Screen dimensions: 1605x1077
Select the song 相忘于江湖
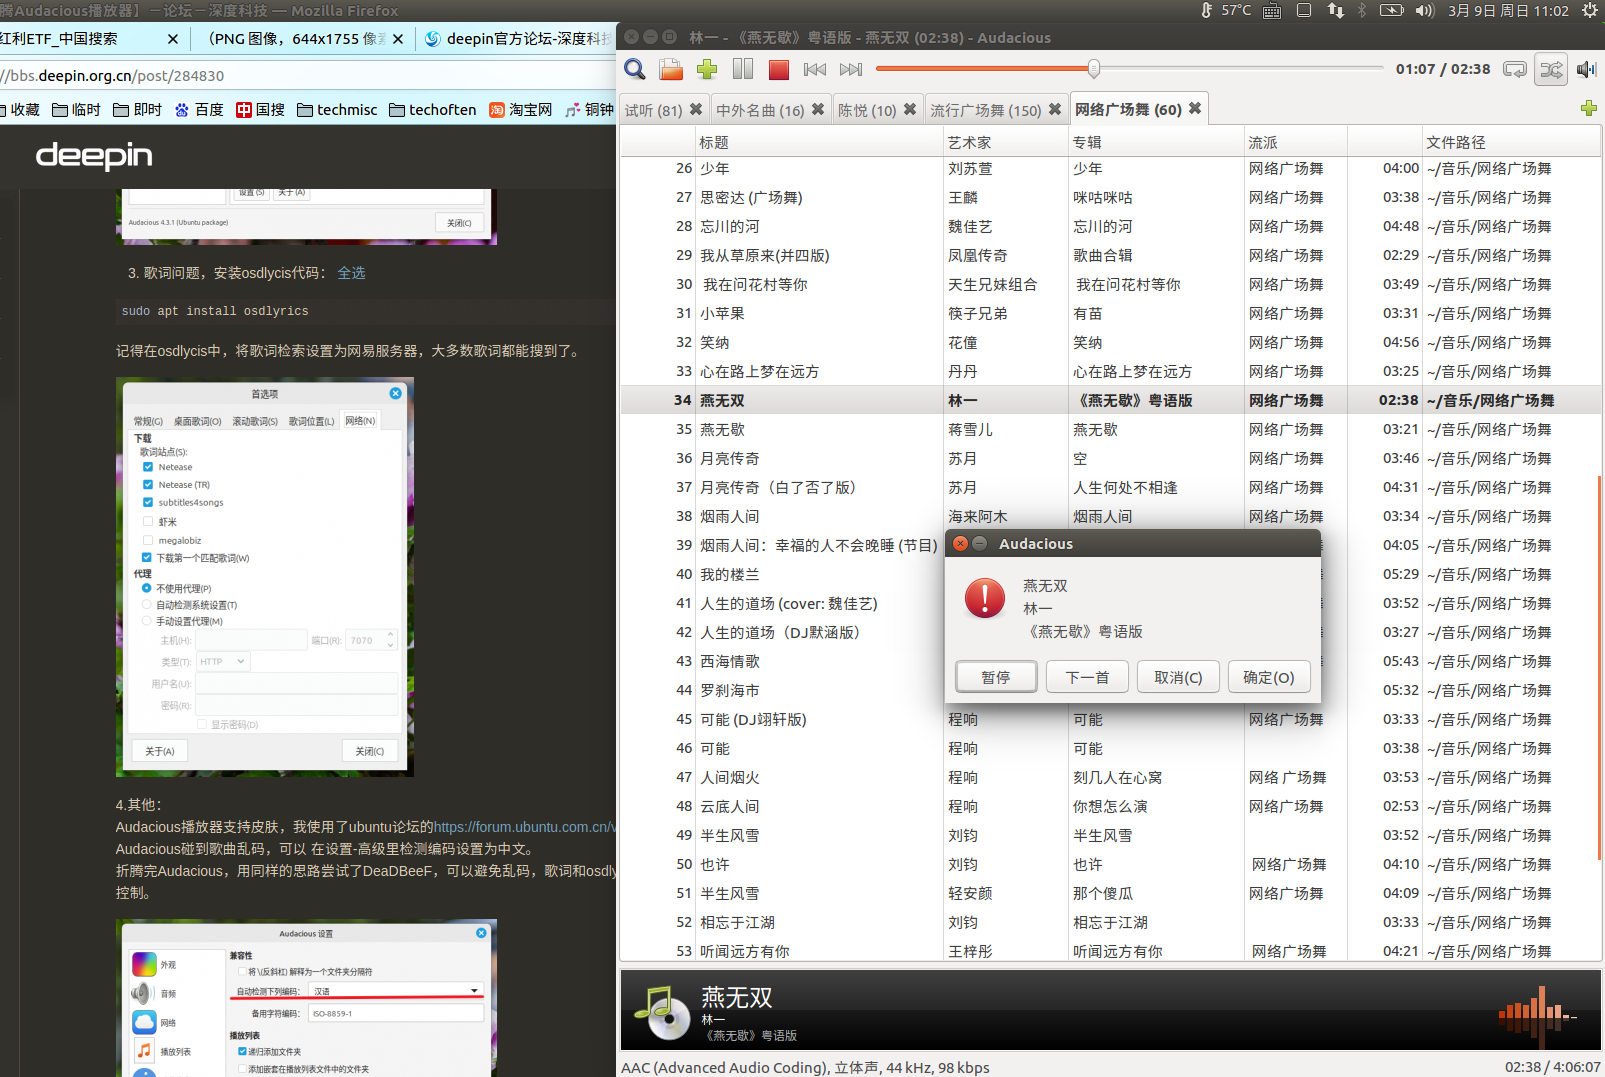coord(1110,922)
